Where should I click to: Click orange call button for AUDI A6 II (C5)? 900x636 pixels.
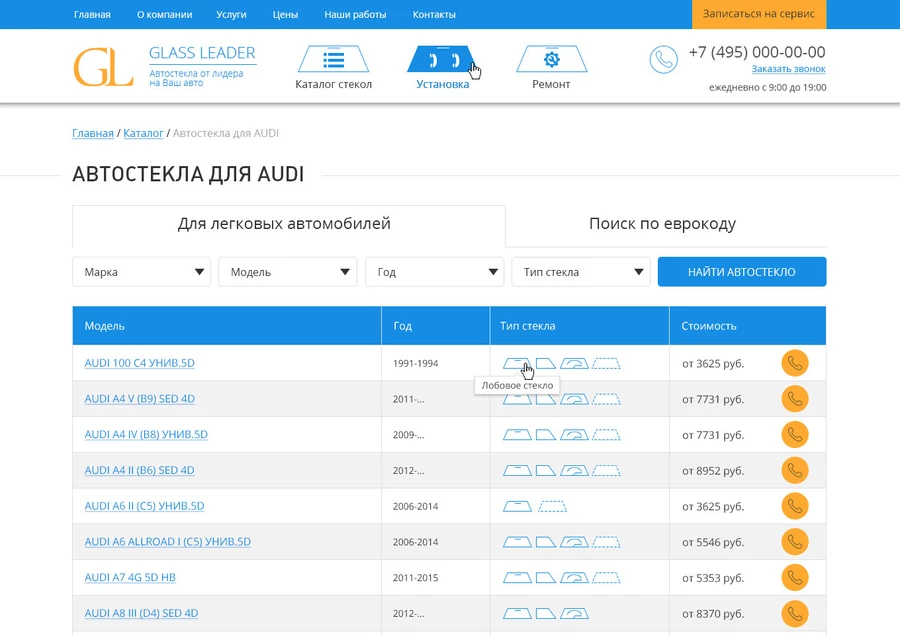795,506
